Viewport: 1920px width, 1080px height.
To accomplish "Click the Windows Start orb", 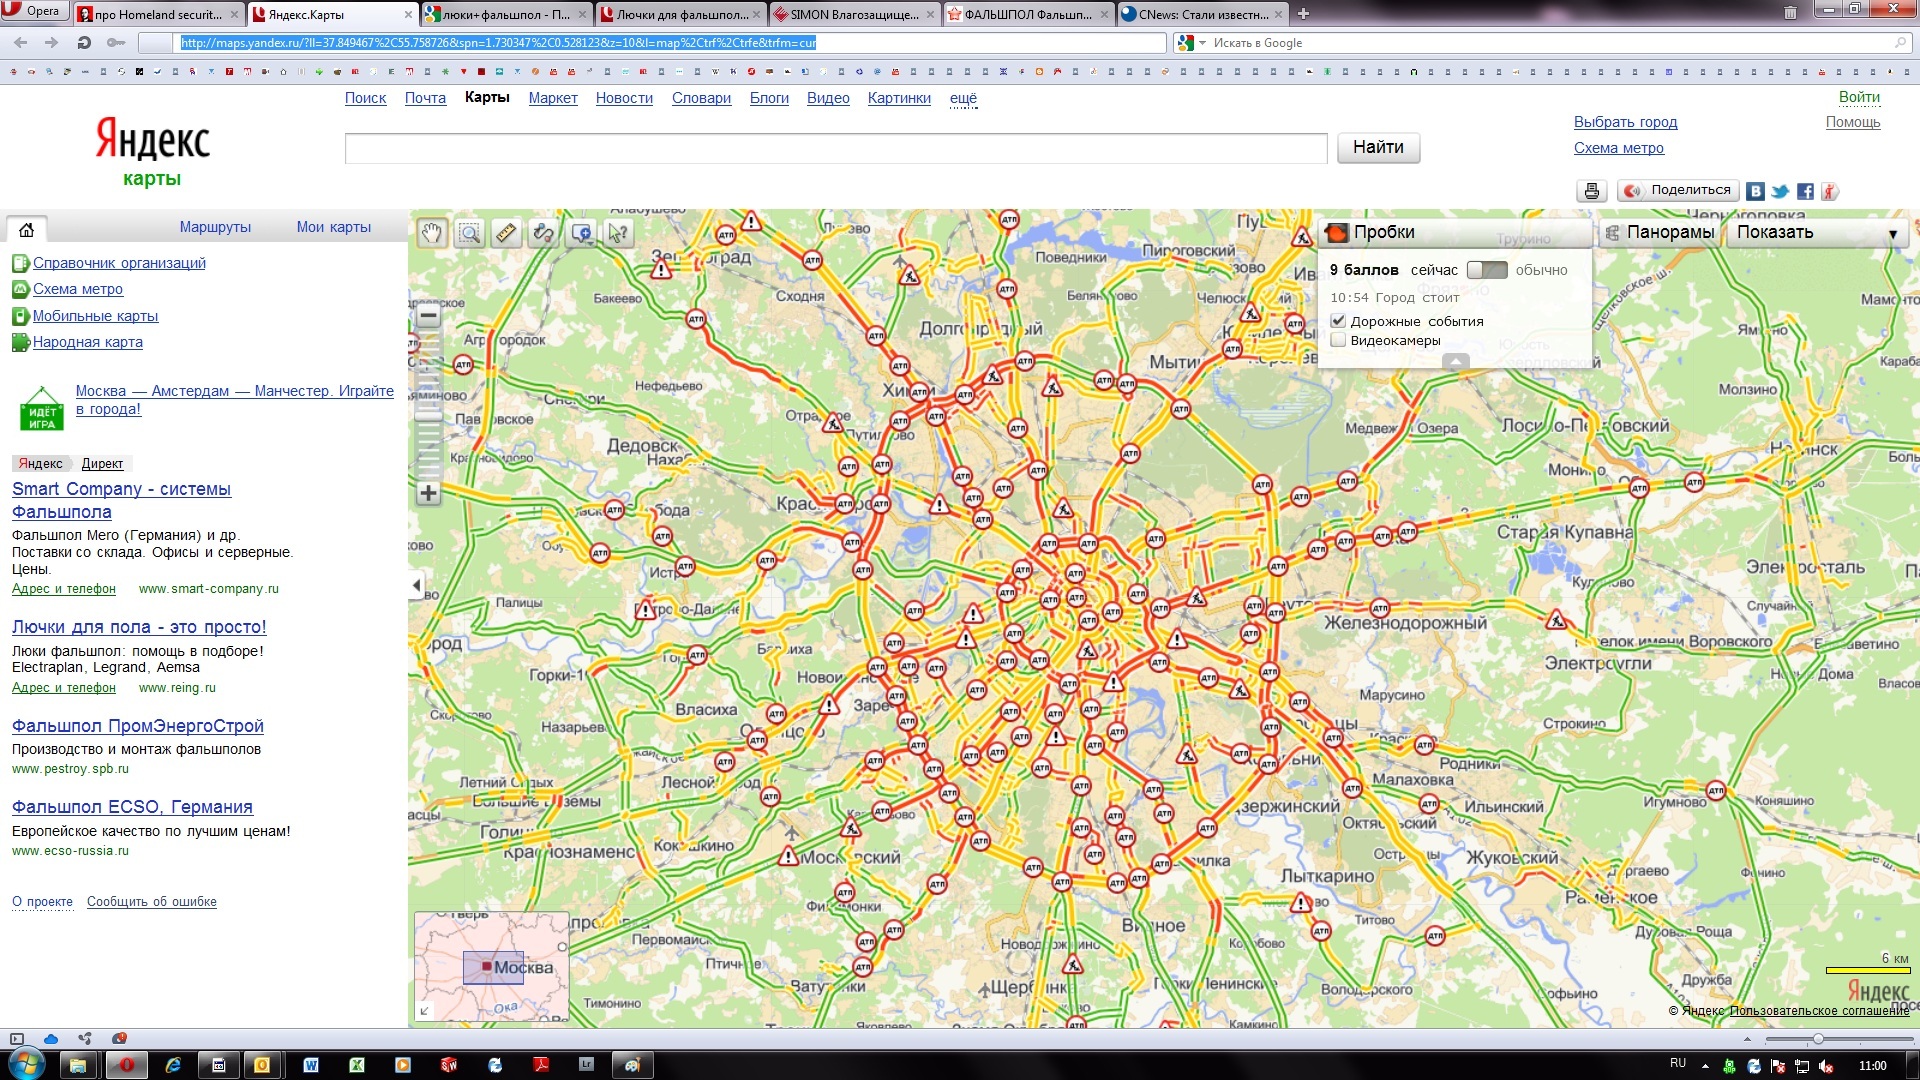I will tap(27, 1064).
